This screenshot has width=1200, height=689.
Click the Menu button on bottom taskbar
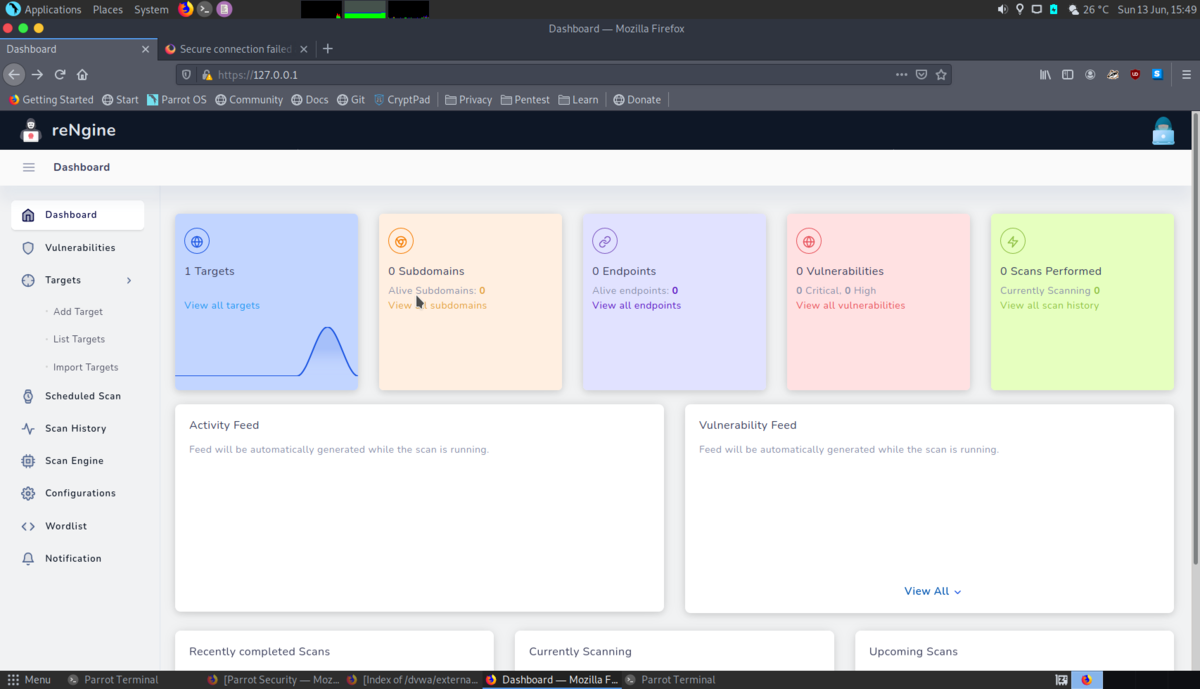tap(27, 679)
